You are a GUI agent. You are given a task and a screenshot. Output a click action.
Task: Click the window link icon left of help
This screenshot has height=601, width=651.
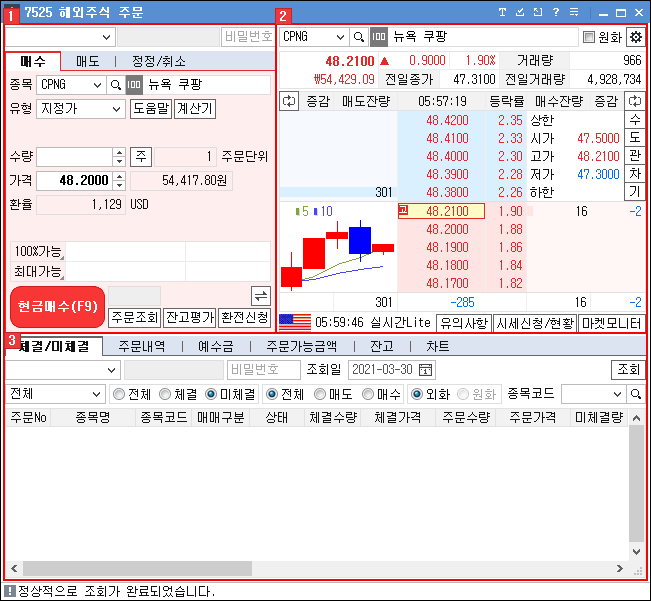pos(538,12)
